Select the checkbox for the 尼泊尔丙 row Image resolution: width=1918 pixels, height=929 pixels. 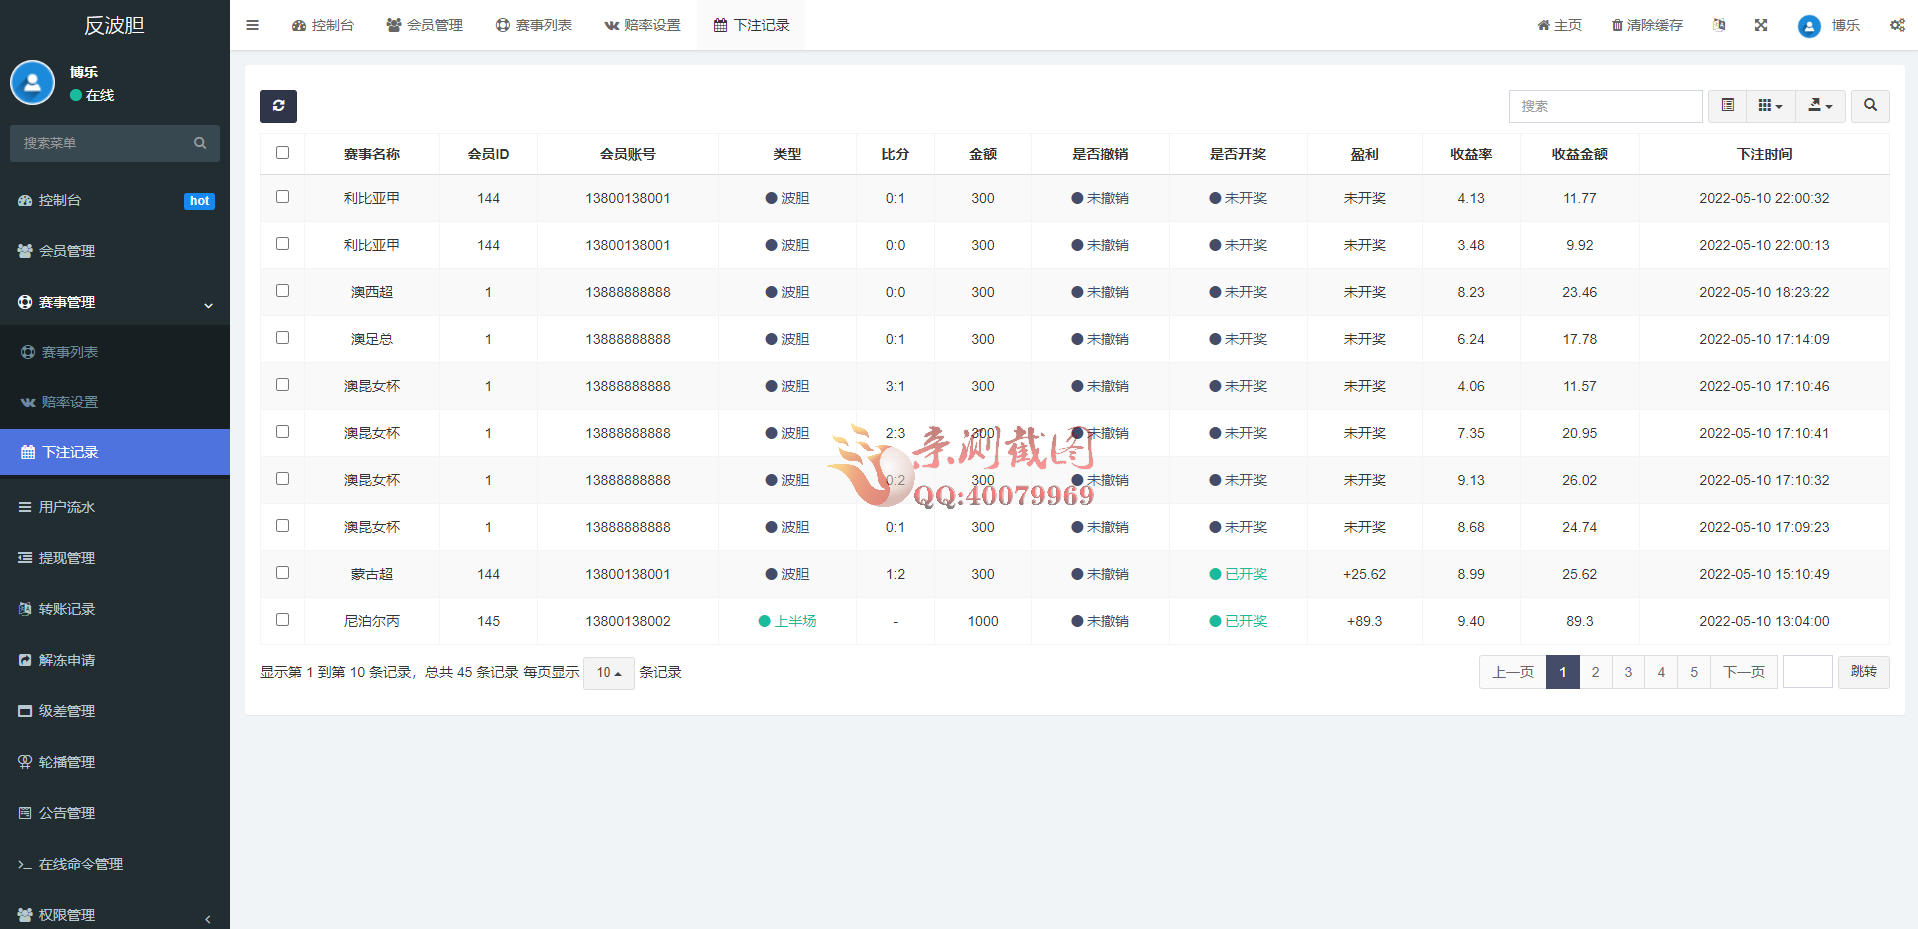(282, 620)
